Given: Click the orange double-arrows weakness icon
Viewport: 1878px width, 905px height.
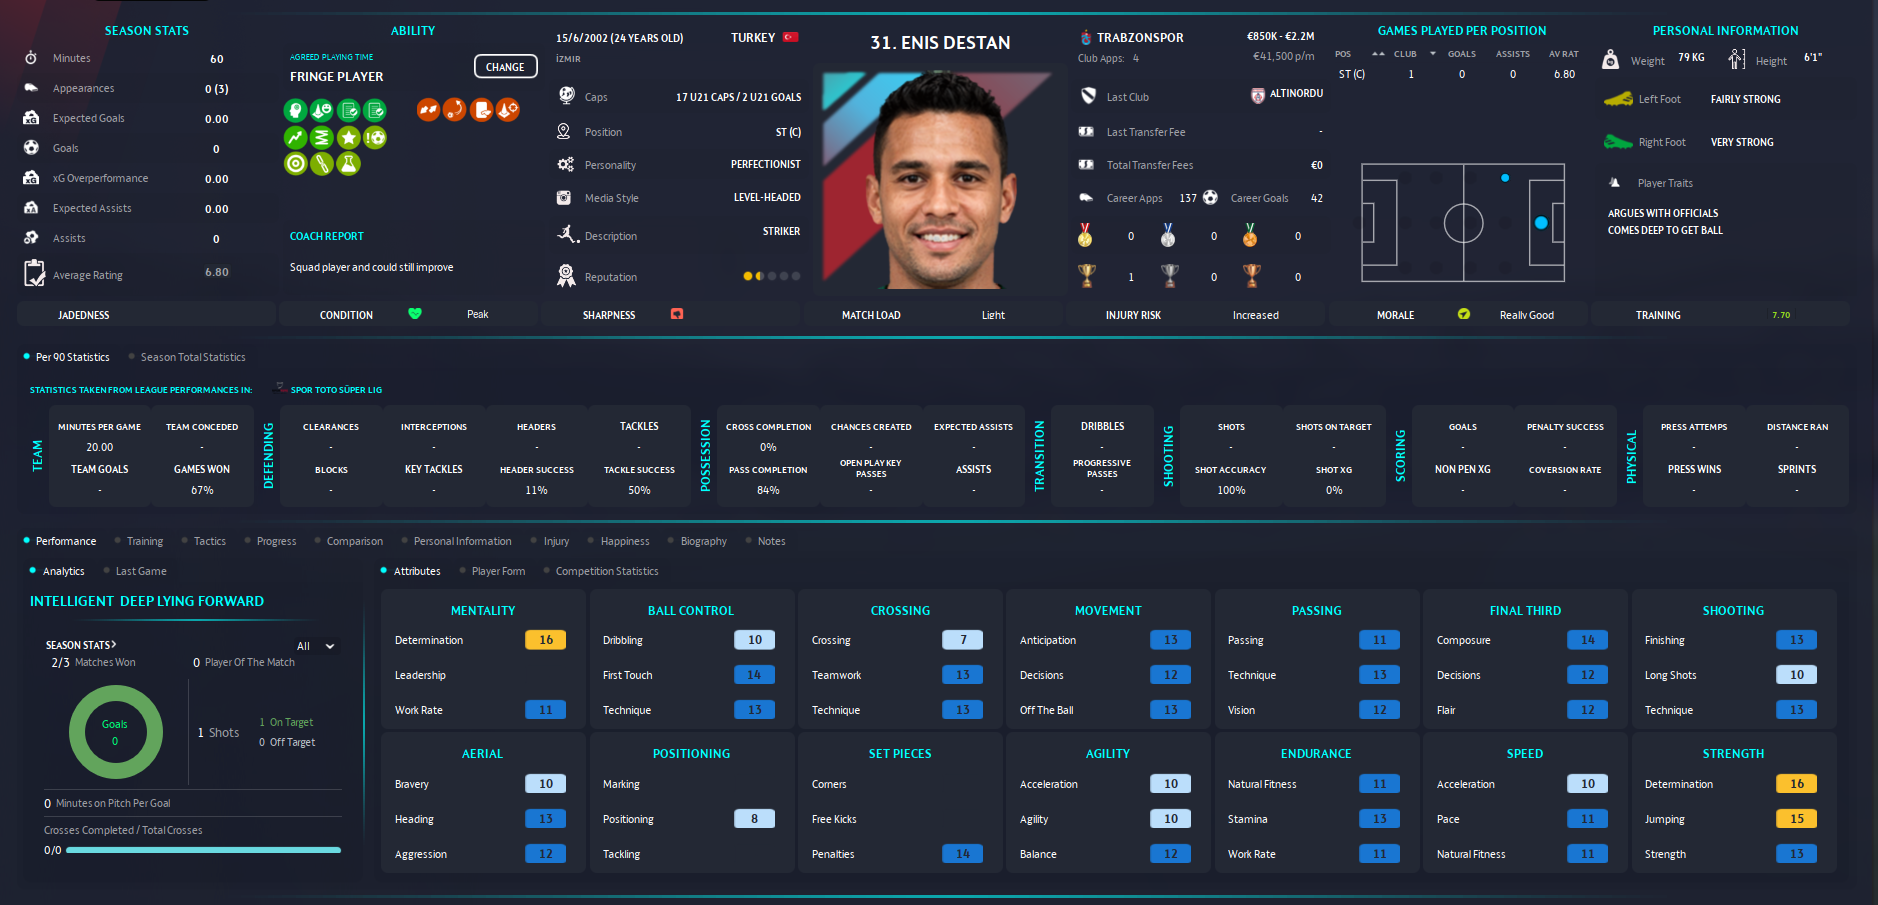Looking at the screenshot, I should point(428,109).
